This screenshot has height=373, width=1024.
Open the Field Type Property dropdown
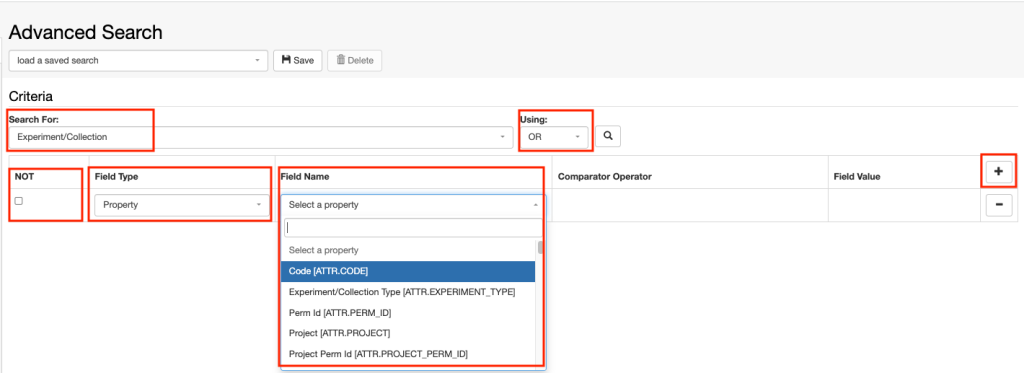pyautogui.click(x=182, y=204)
